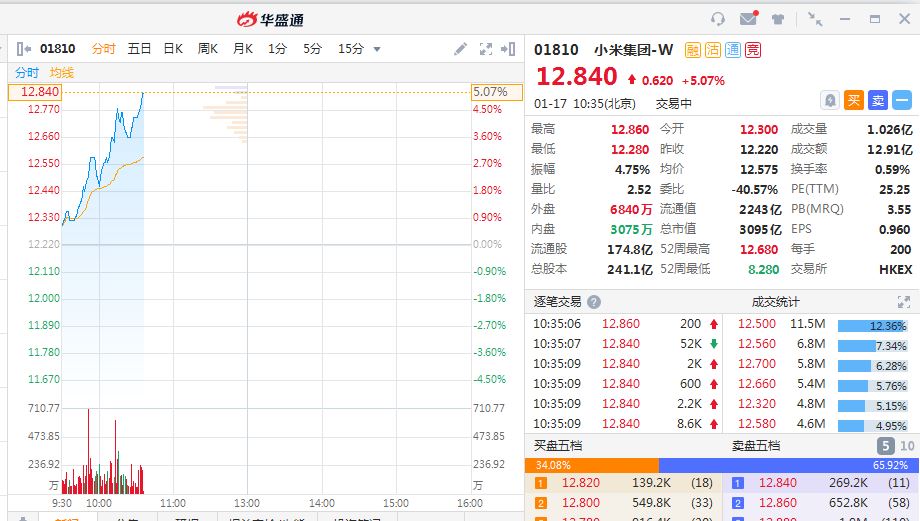Image resolution: width=920 pixels, height=521 pixels.
Task: Select the 15分 fifteen-minute chart
Action: coord(351,49)
